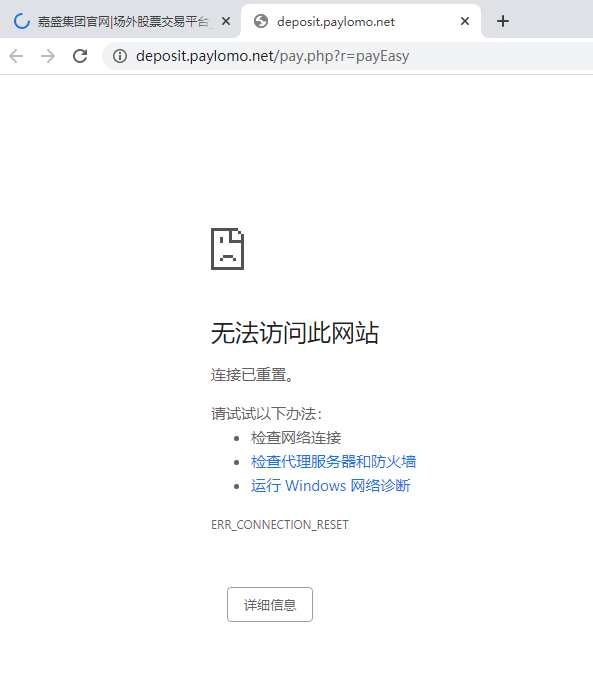The height and width of the screenshot is (682, 593).
Task: Click the 检查网络连接 suggestion text
Action: point(296,438)
